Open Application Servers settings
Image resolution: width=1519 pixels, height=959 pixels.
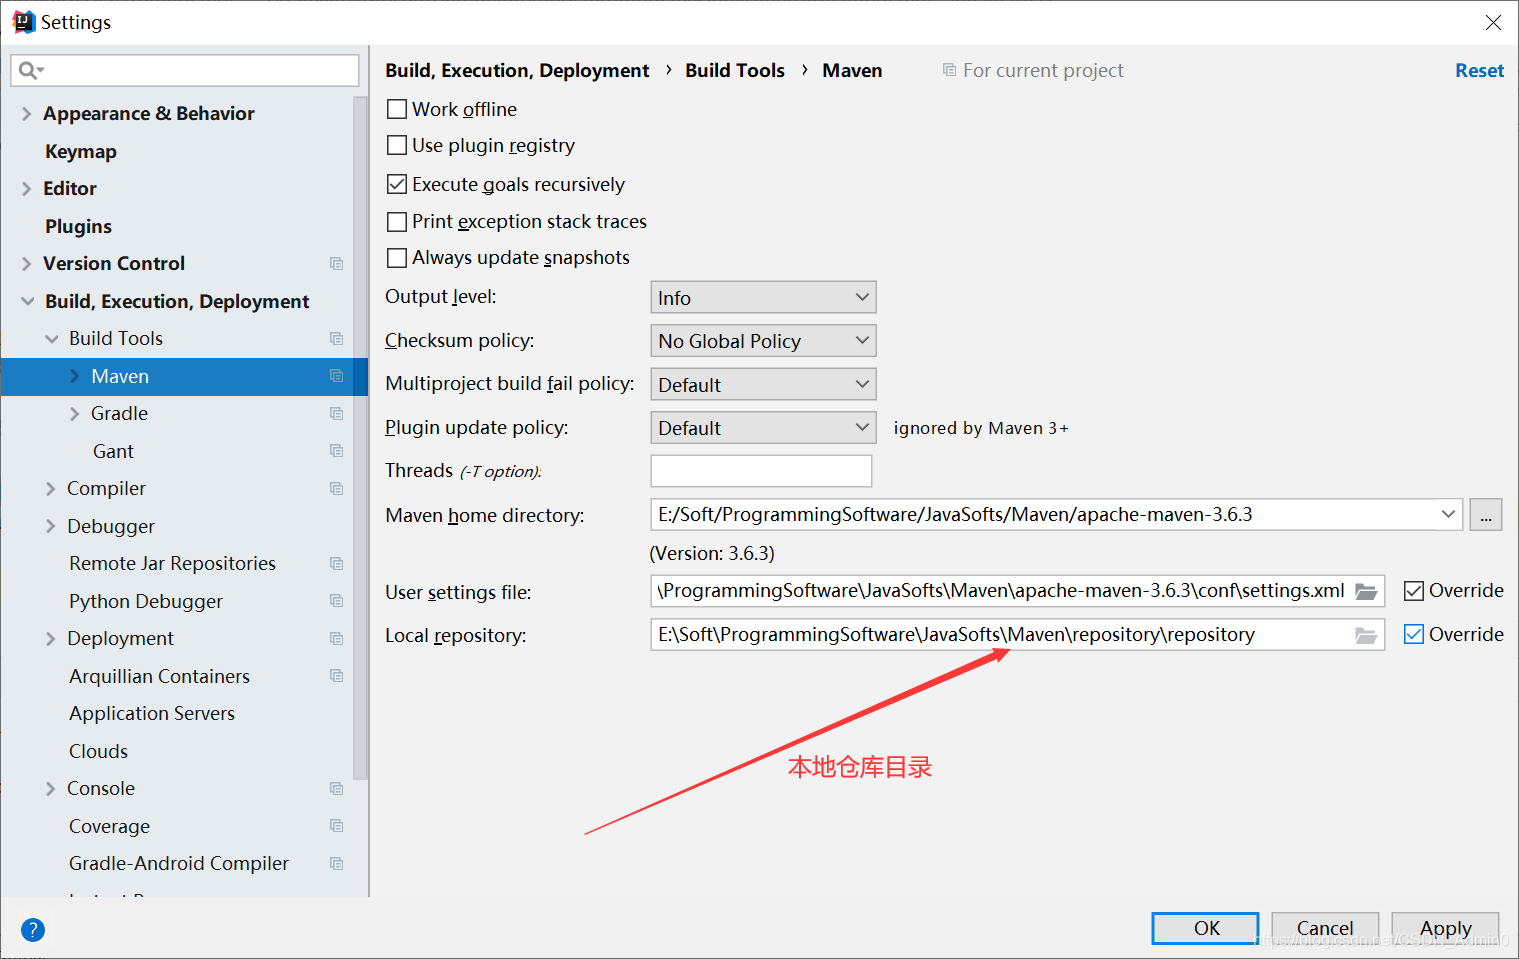tap(152, 713)
